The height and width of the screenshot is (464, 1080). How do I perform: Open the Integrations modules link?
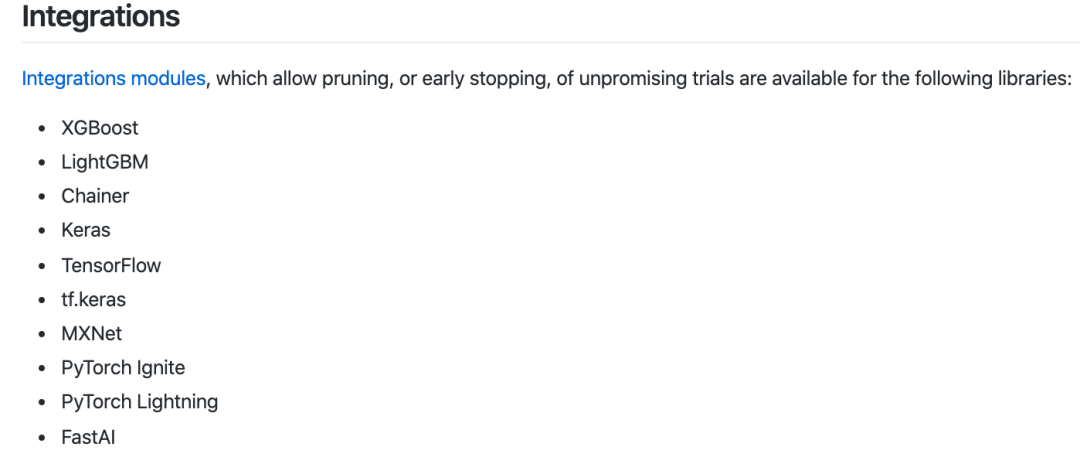(113, 78)
